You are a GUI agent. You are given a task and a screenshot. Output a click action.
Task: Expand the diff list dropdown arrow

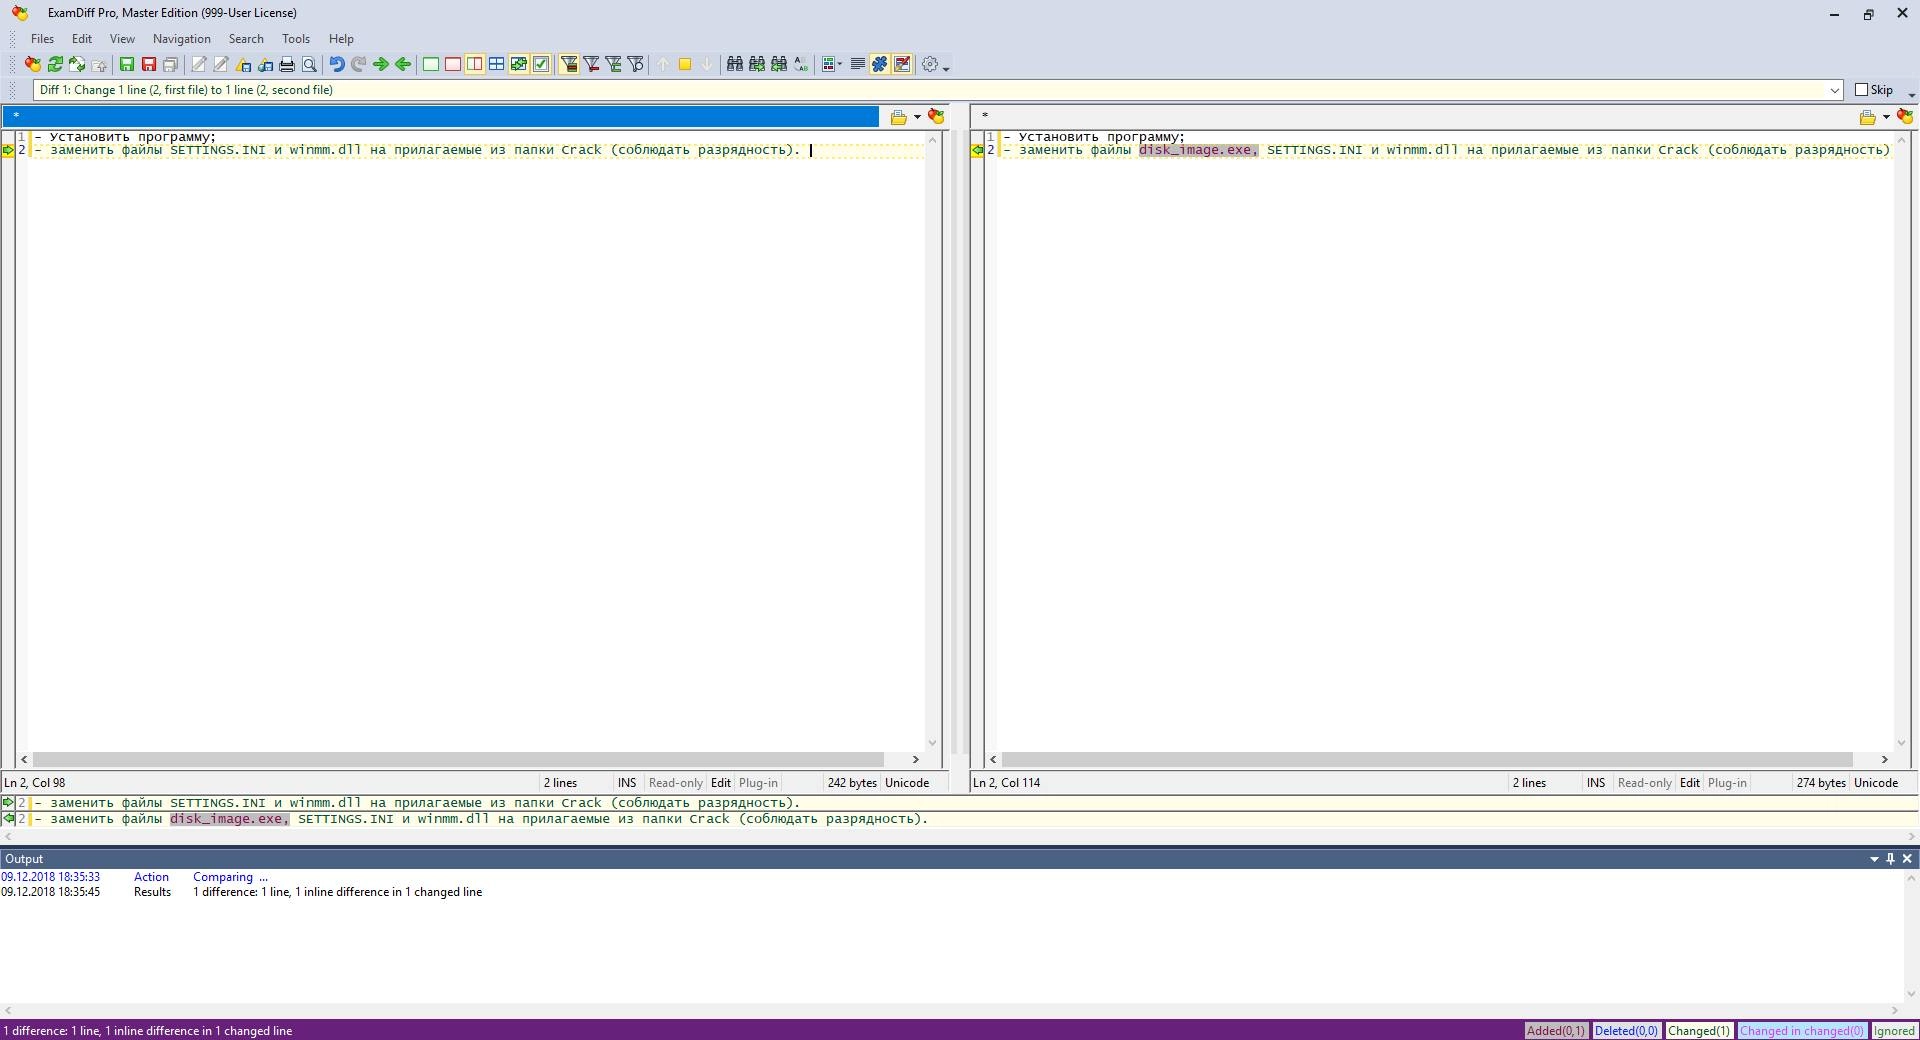click(x=1835, y=90)
